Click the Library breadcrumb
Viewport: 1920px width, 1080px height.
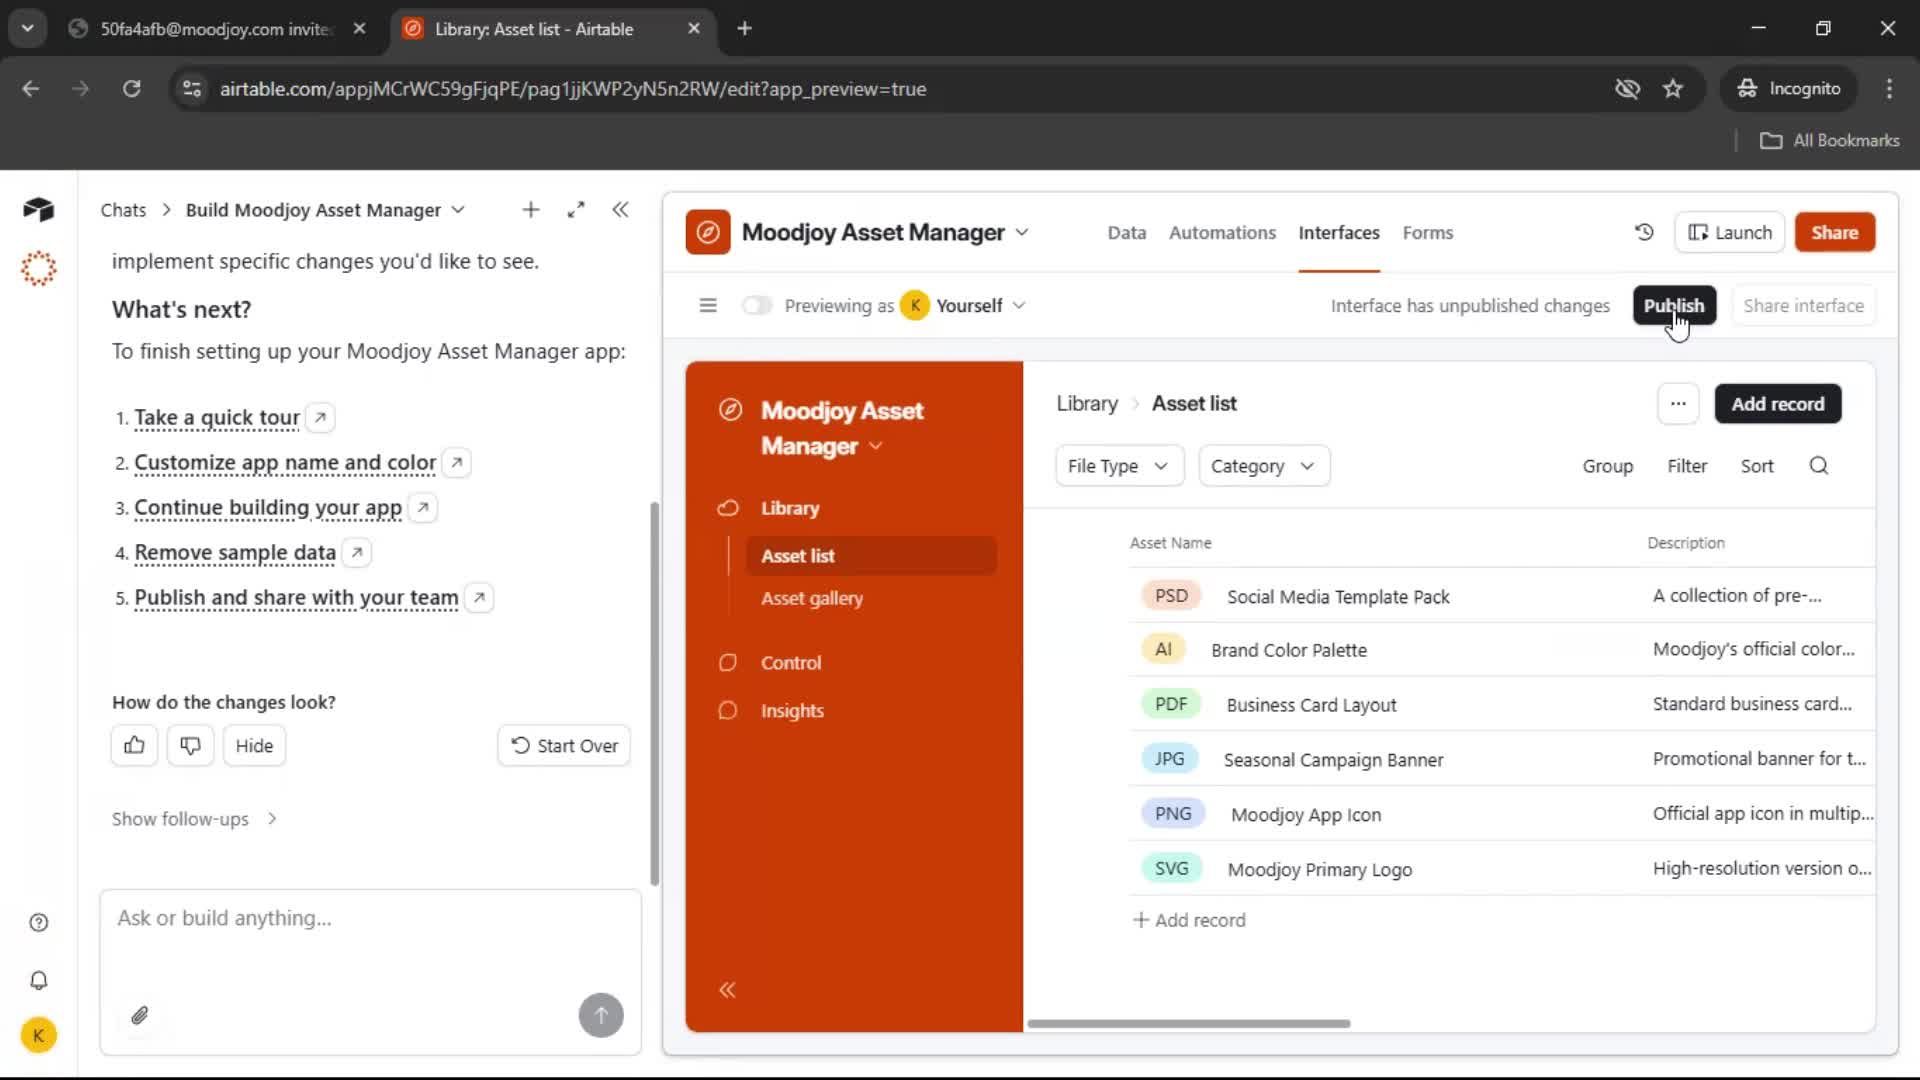pyautogui.click(x=1087, y=403)
